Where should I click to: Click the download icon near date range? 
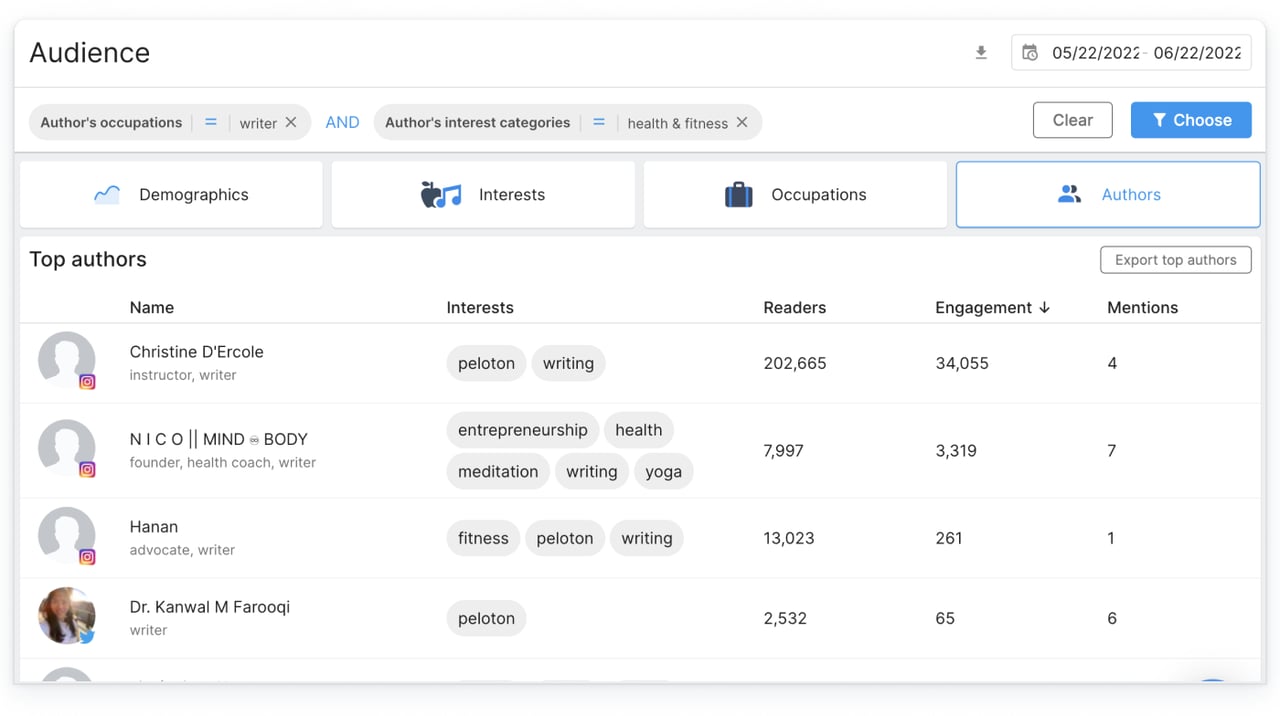[x=981, y=53]
